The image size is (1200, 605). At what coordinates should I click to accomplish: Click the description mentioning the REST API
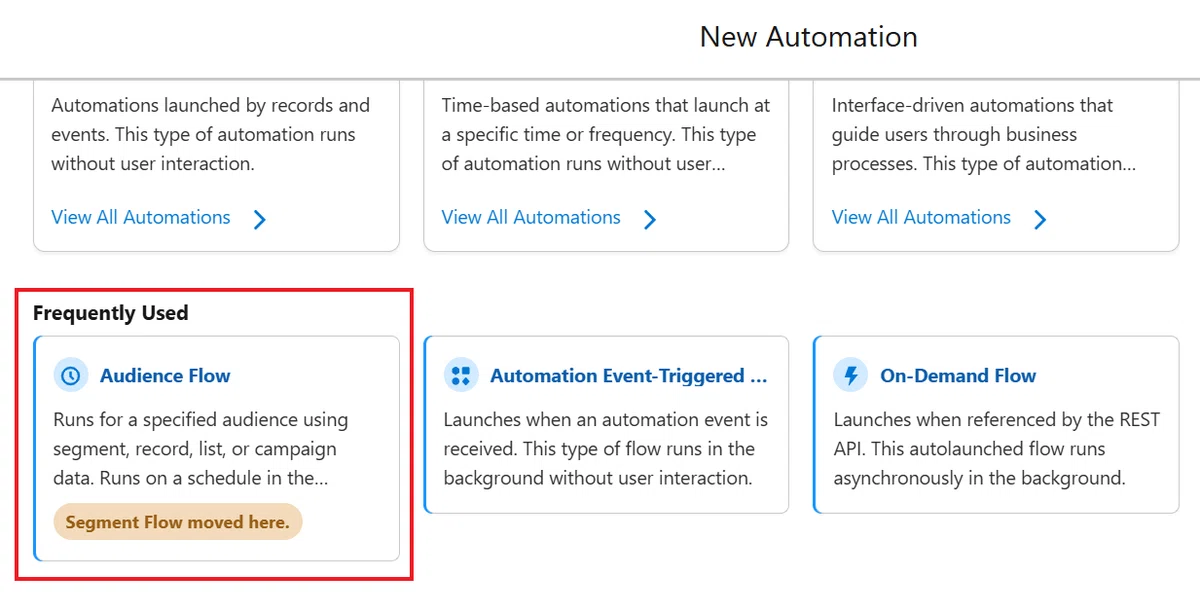tap(996, 449)
